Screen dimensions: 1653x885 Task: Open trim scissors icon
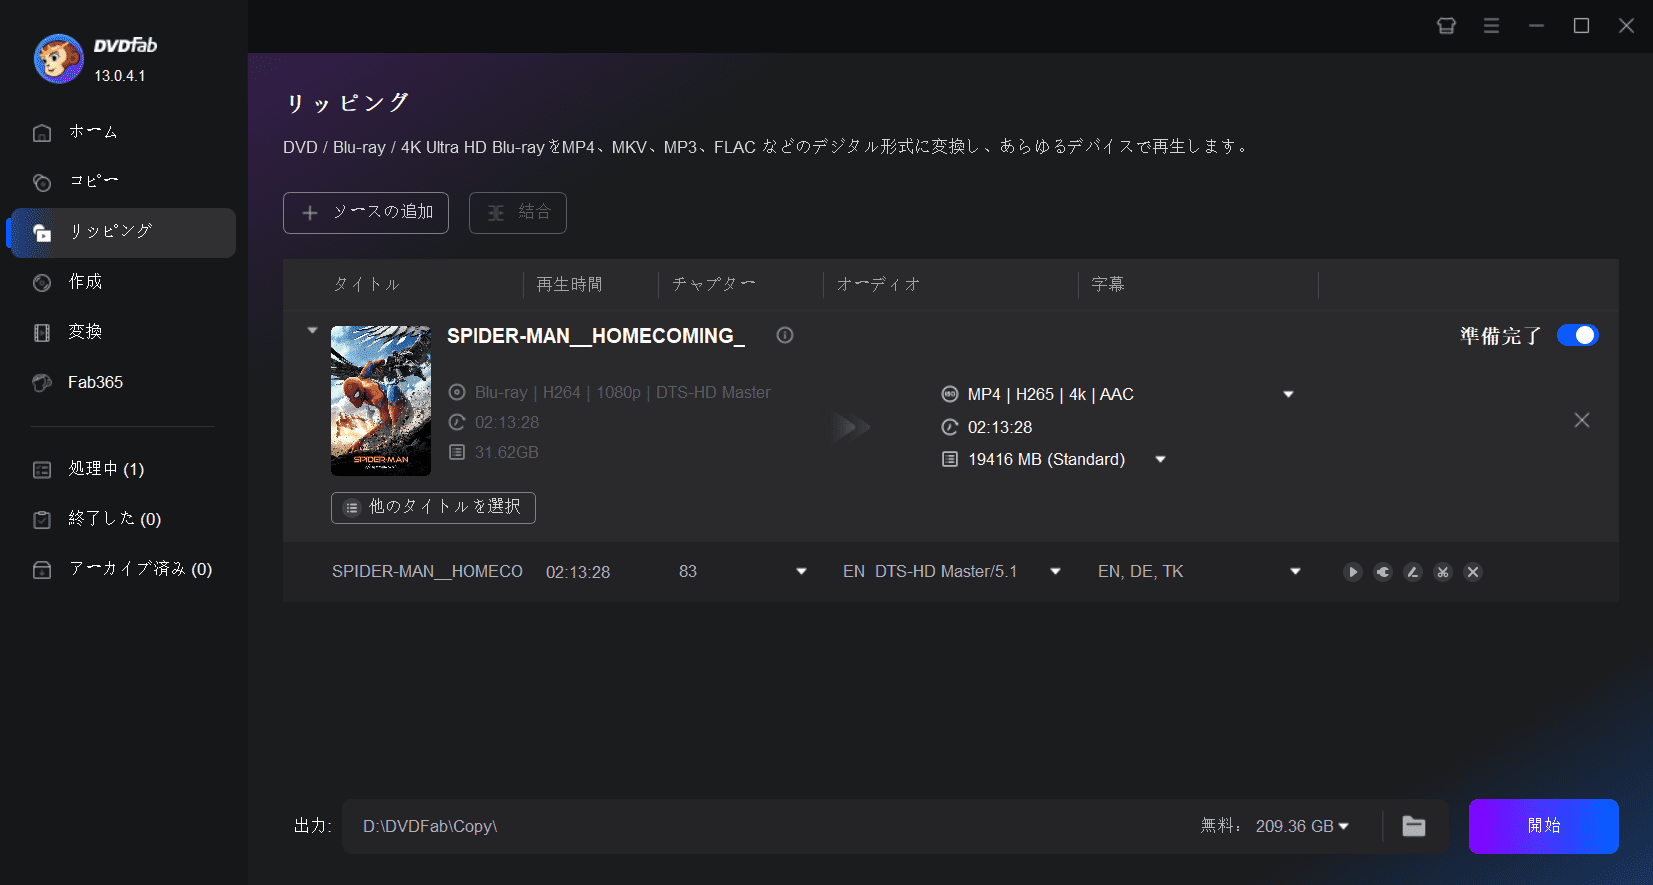tap(1443, 572)
